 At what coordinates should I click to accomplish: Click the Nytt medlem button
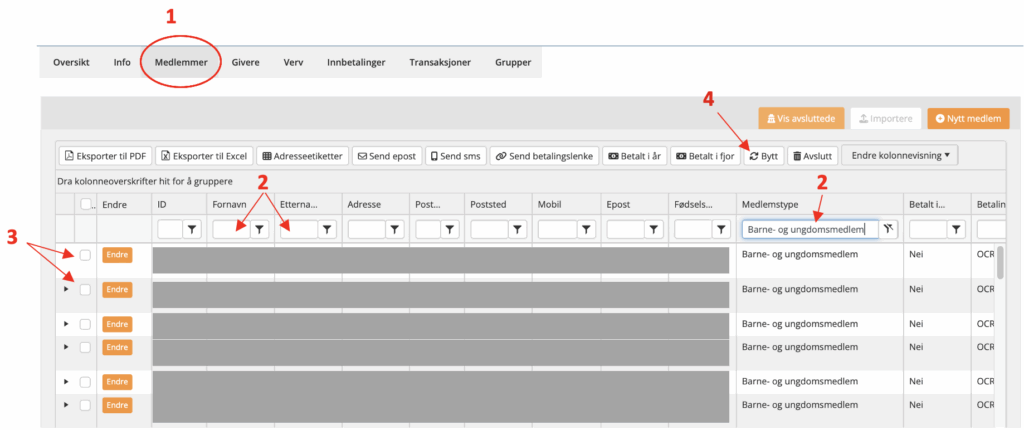[968, 119]
